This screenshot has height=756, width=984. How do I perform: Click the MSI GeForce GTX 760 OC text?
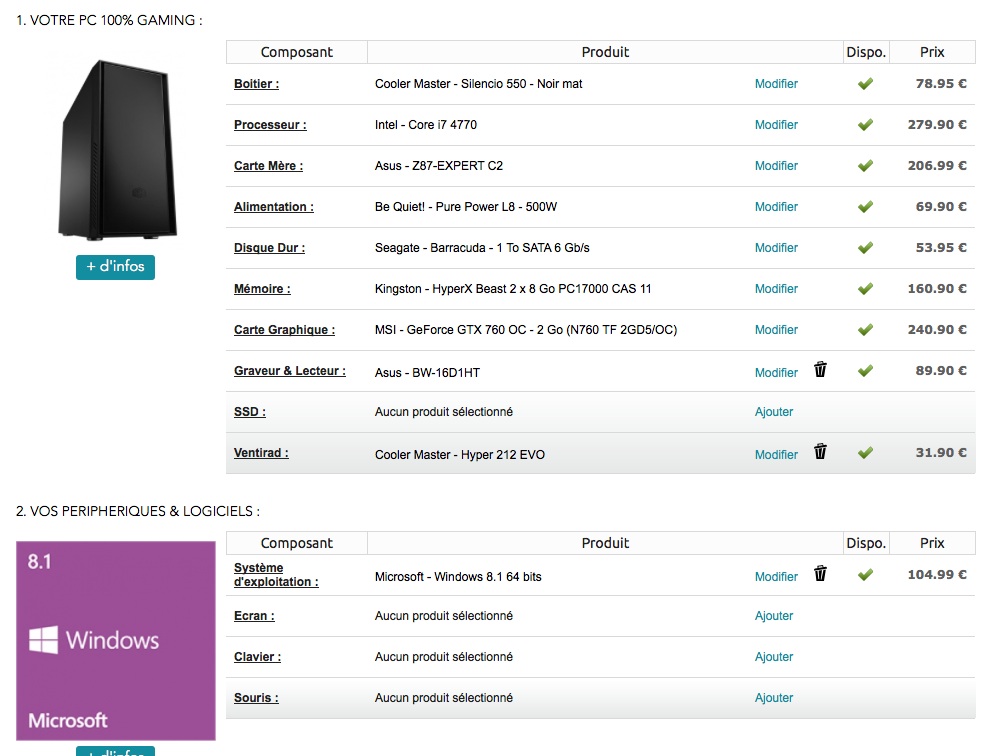point(526,329)
